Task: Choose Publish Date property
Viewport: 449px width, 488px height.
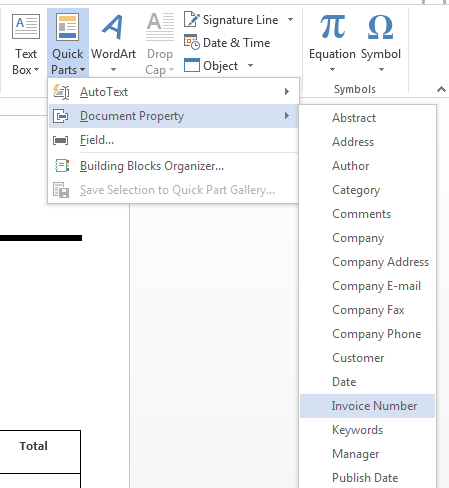Action: [367, 478]
